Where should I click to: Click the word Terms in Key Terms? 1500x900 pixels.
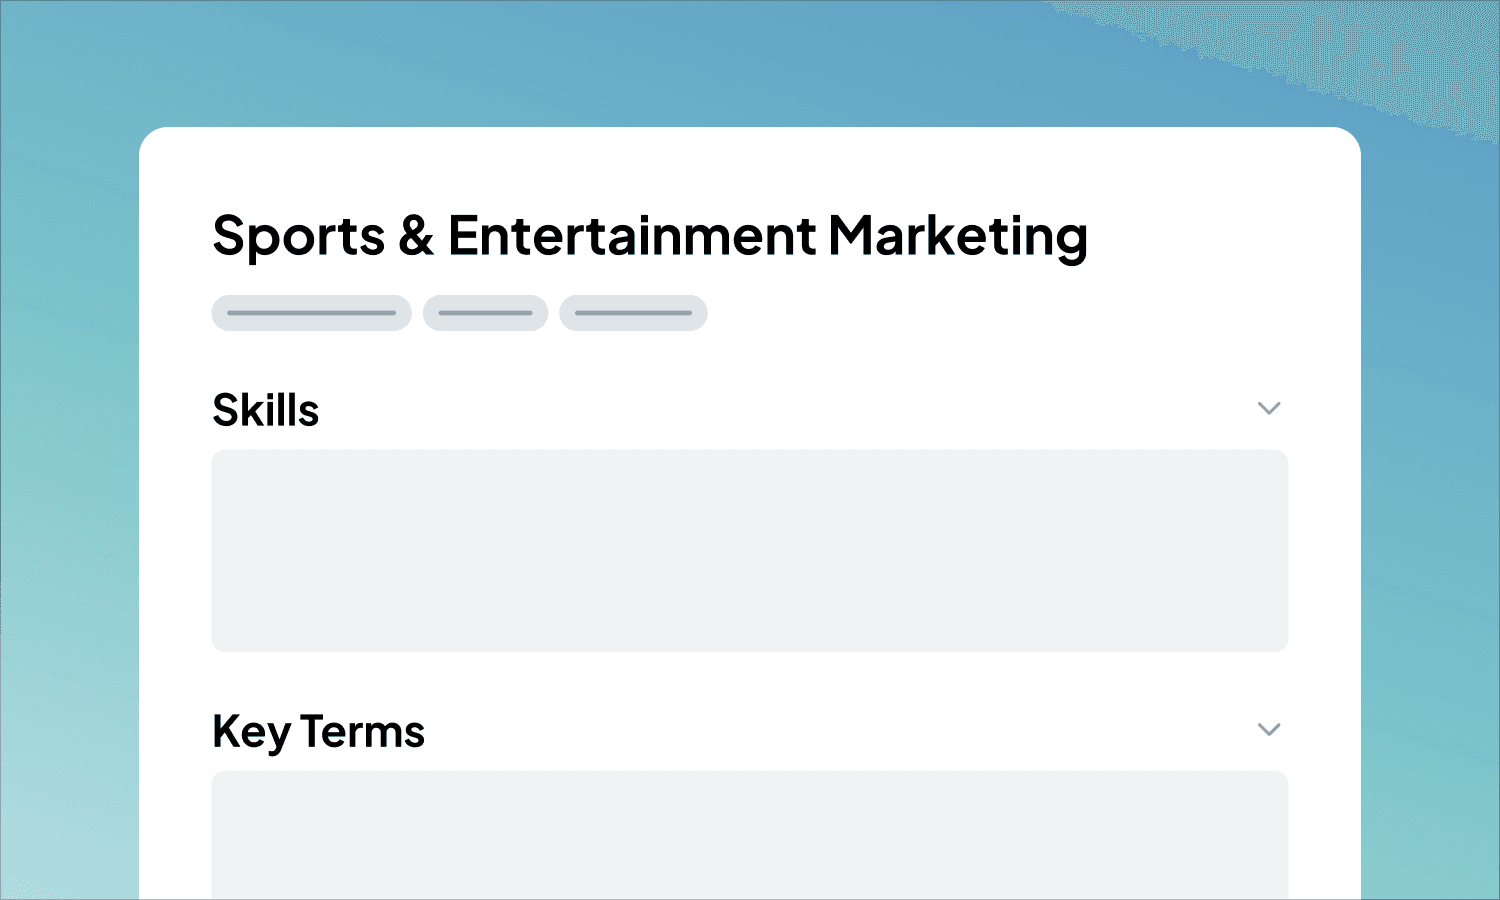point(362,731)
